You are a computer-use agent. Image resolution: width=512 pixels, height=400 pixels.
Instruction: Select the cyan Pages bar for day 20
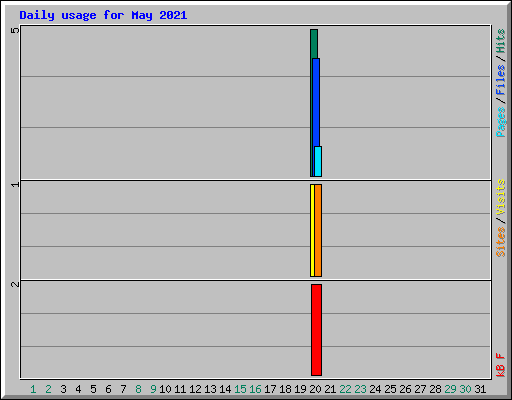[x=318, y=161]
